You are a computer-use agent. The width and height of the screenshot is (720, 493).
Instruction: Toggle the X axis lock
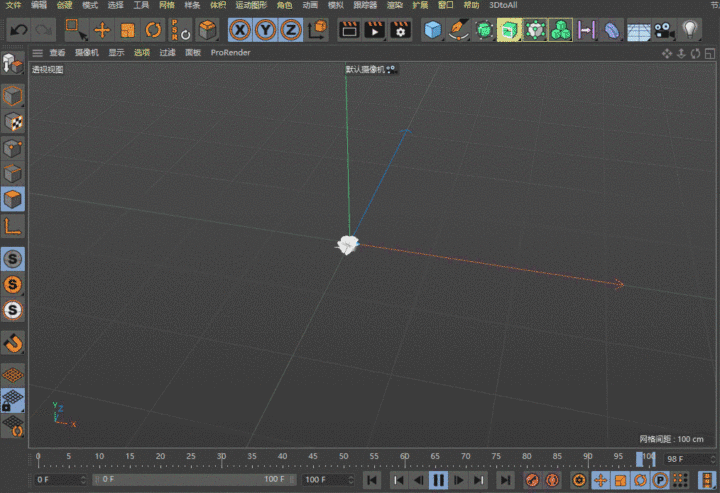[240, 30]
